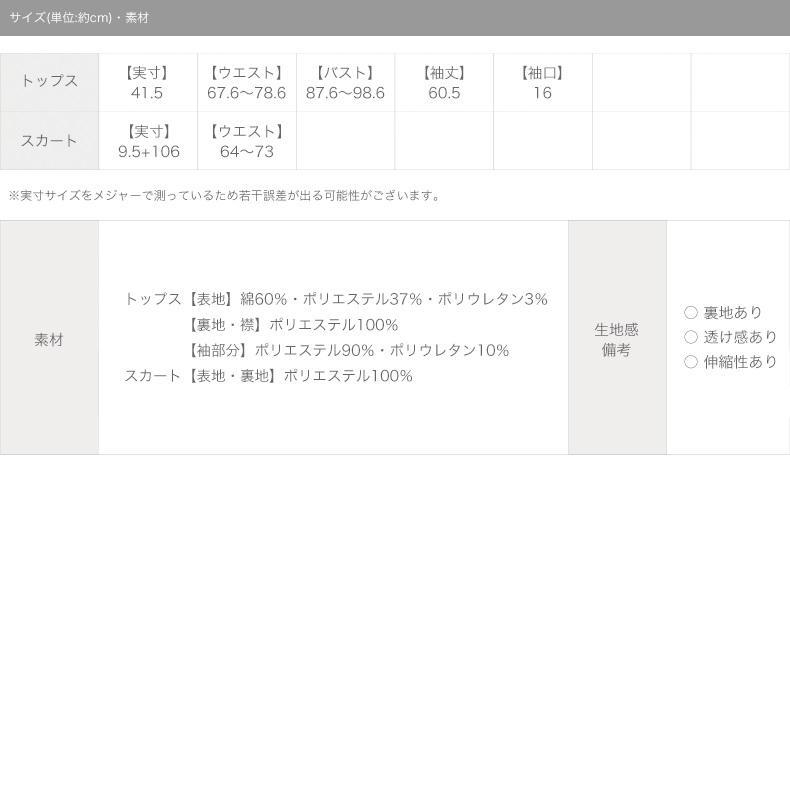The image size is (790, 808).
Task: Select the 裏地あり circle marker
Action: pos(691,312)
